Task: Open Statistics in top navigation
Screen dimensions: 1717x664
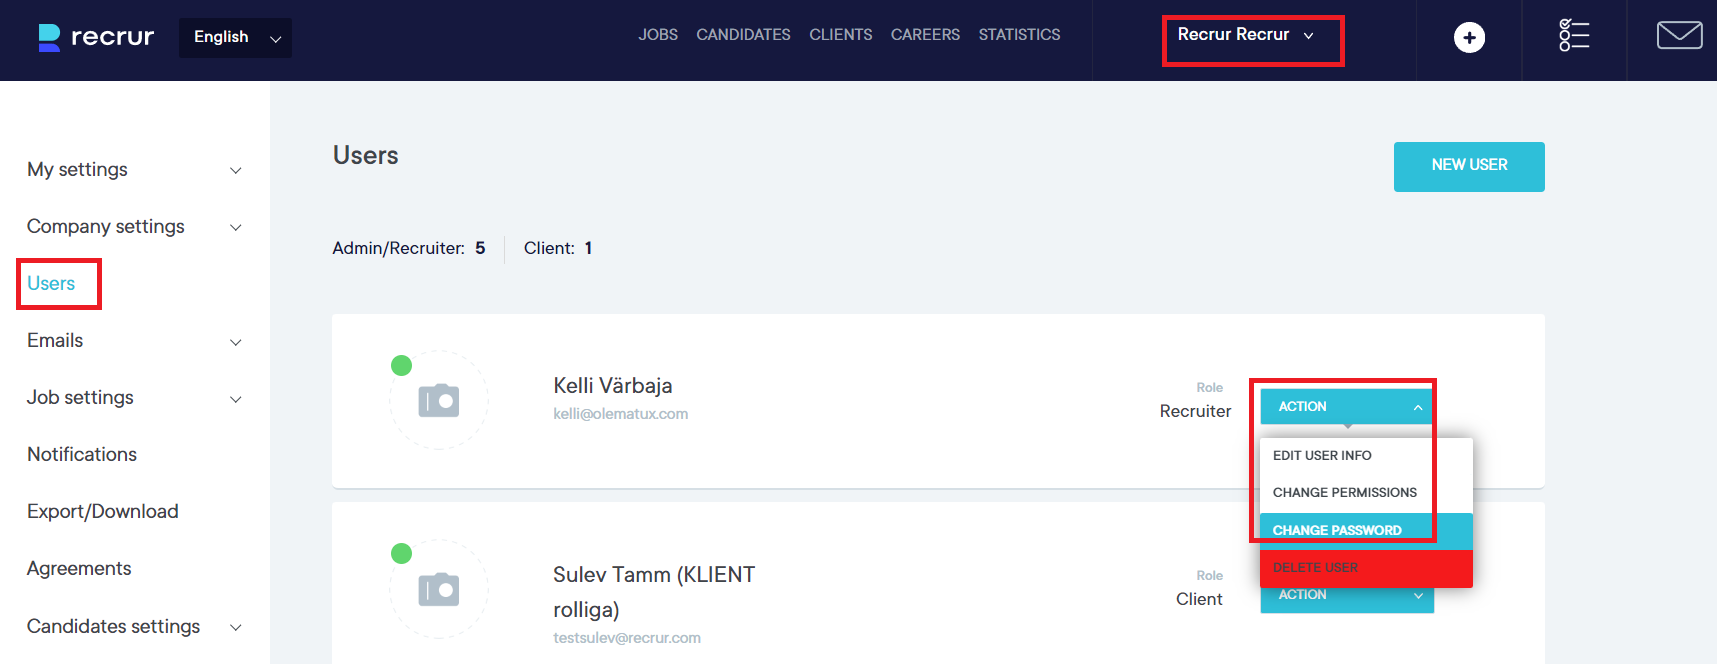Action: point(1019,35)
